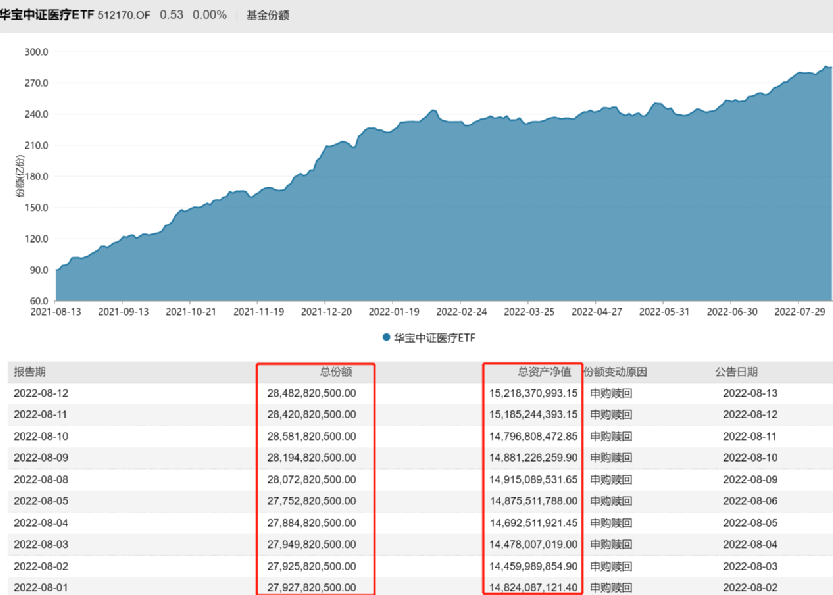Toggle the 华宝中证医疗ETF legend dot
This screenshot has height=595, width=833.
pyautogui.click(x=386, y=338)
